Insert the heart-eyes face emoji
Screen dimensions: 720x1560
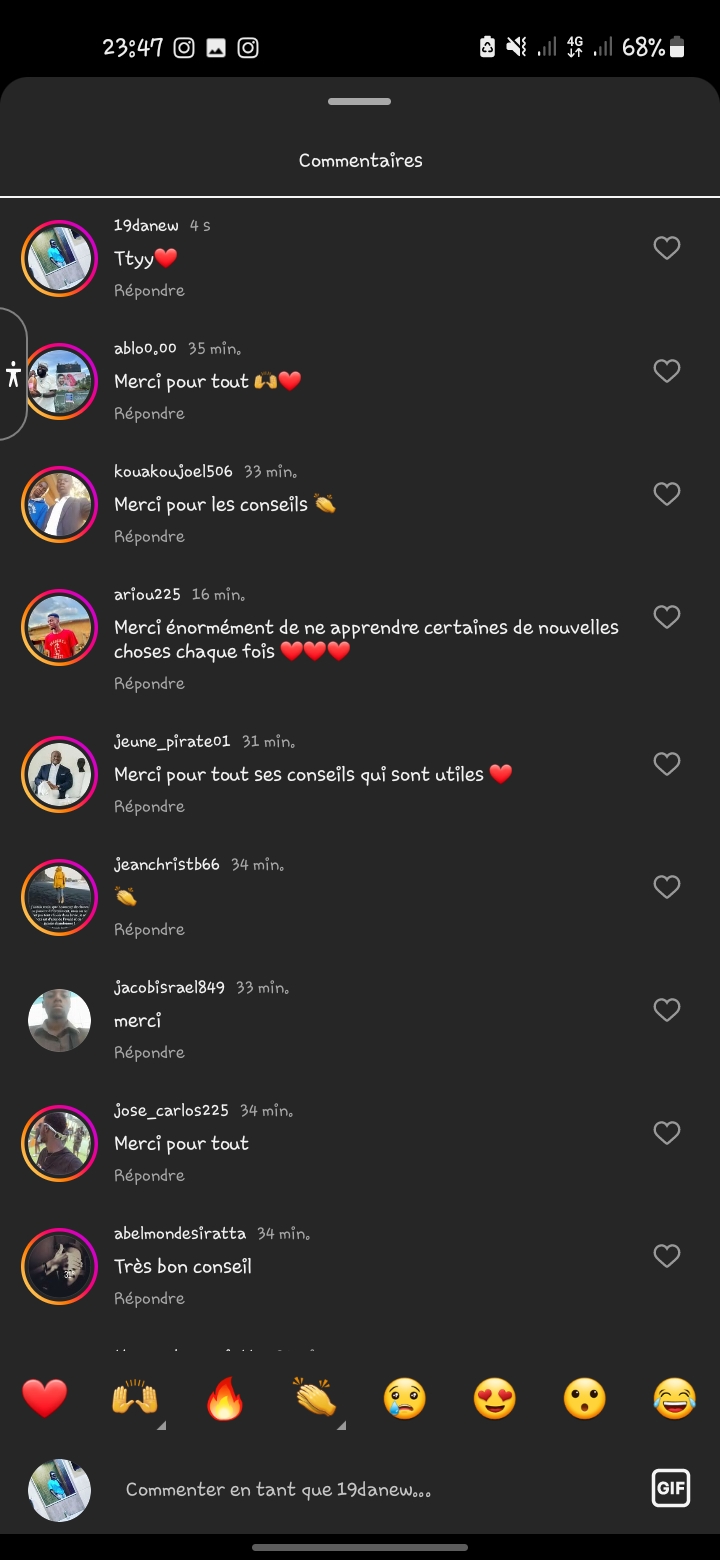[x=495, y=1398]
